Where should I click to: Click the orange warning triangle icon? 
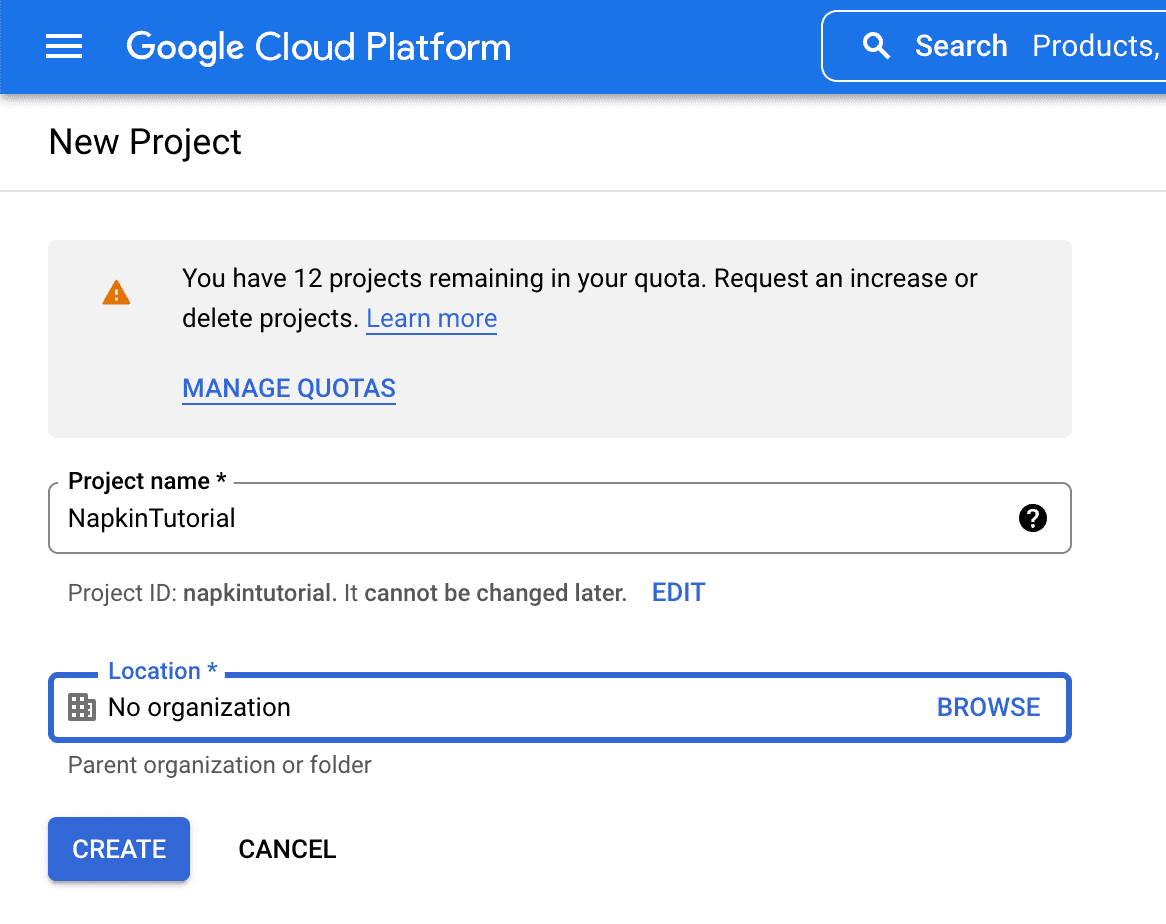pyautogui.click(x=116, y=292)
